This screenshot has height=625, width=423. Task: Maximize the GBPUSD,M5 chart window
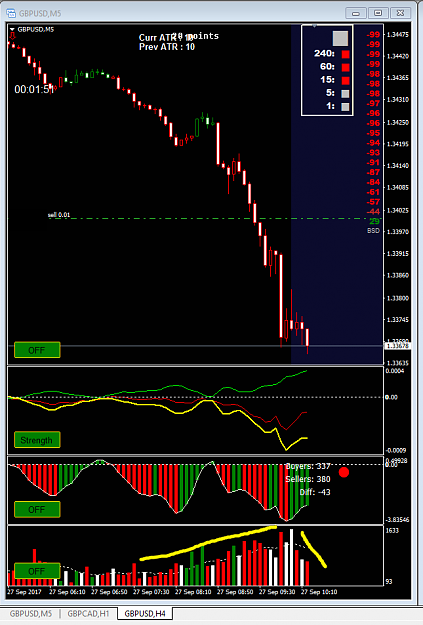point(378,13)
